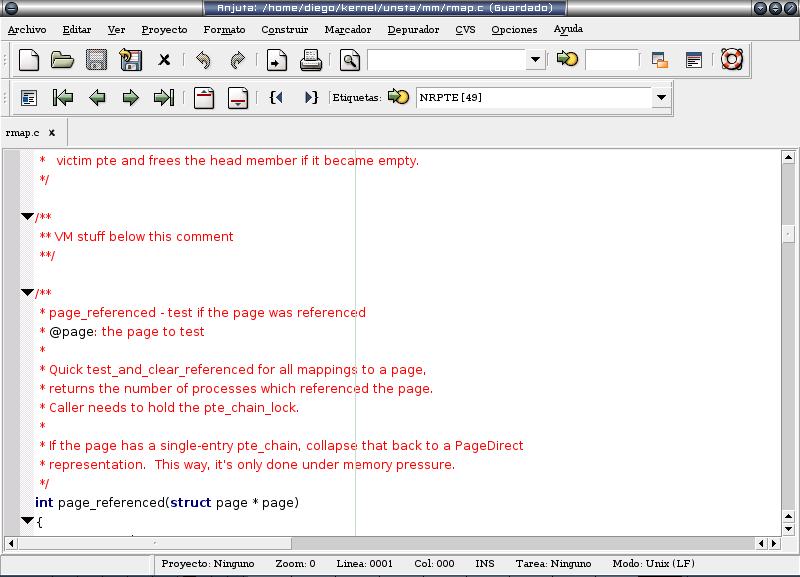Click the search text input field

tap(446, 60)
